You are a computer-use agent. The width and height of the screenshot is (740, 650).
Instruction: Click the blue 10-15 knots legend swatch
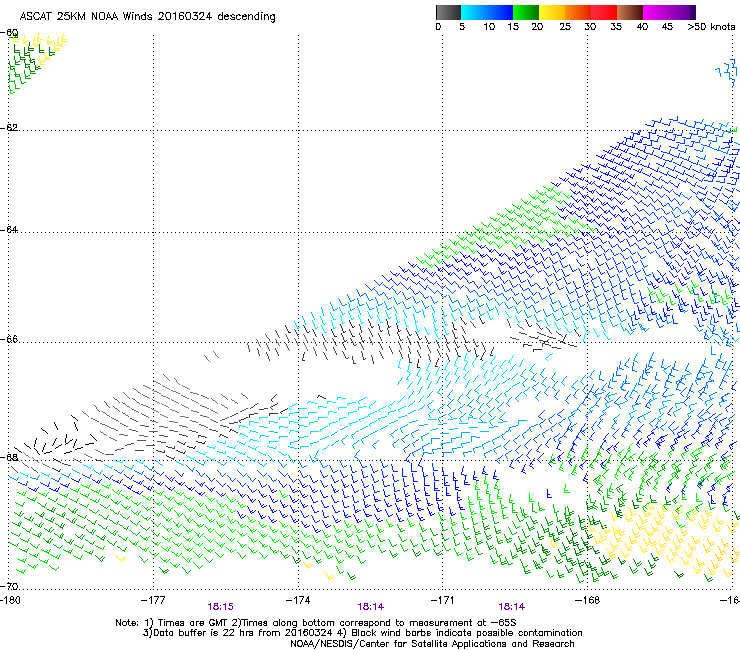[500, 12]
